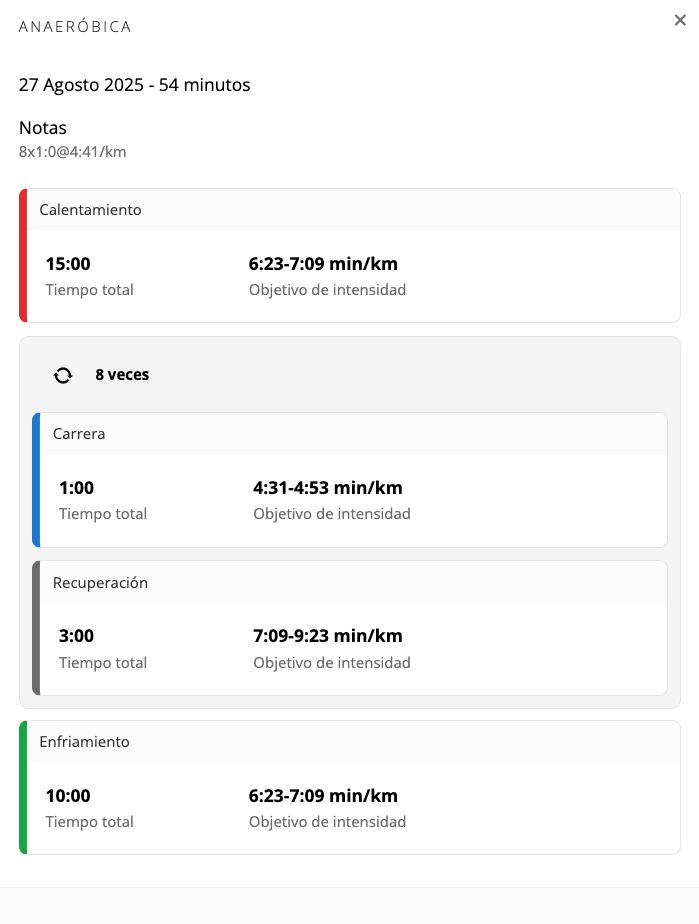Click the Carrera step header
Viewport: 699px width, 924px height.
click(x=79, y=434)
